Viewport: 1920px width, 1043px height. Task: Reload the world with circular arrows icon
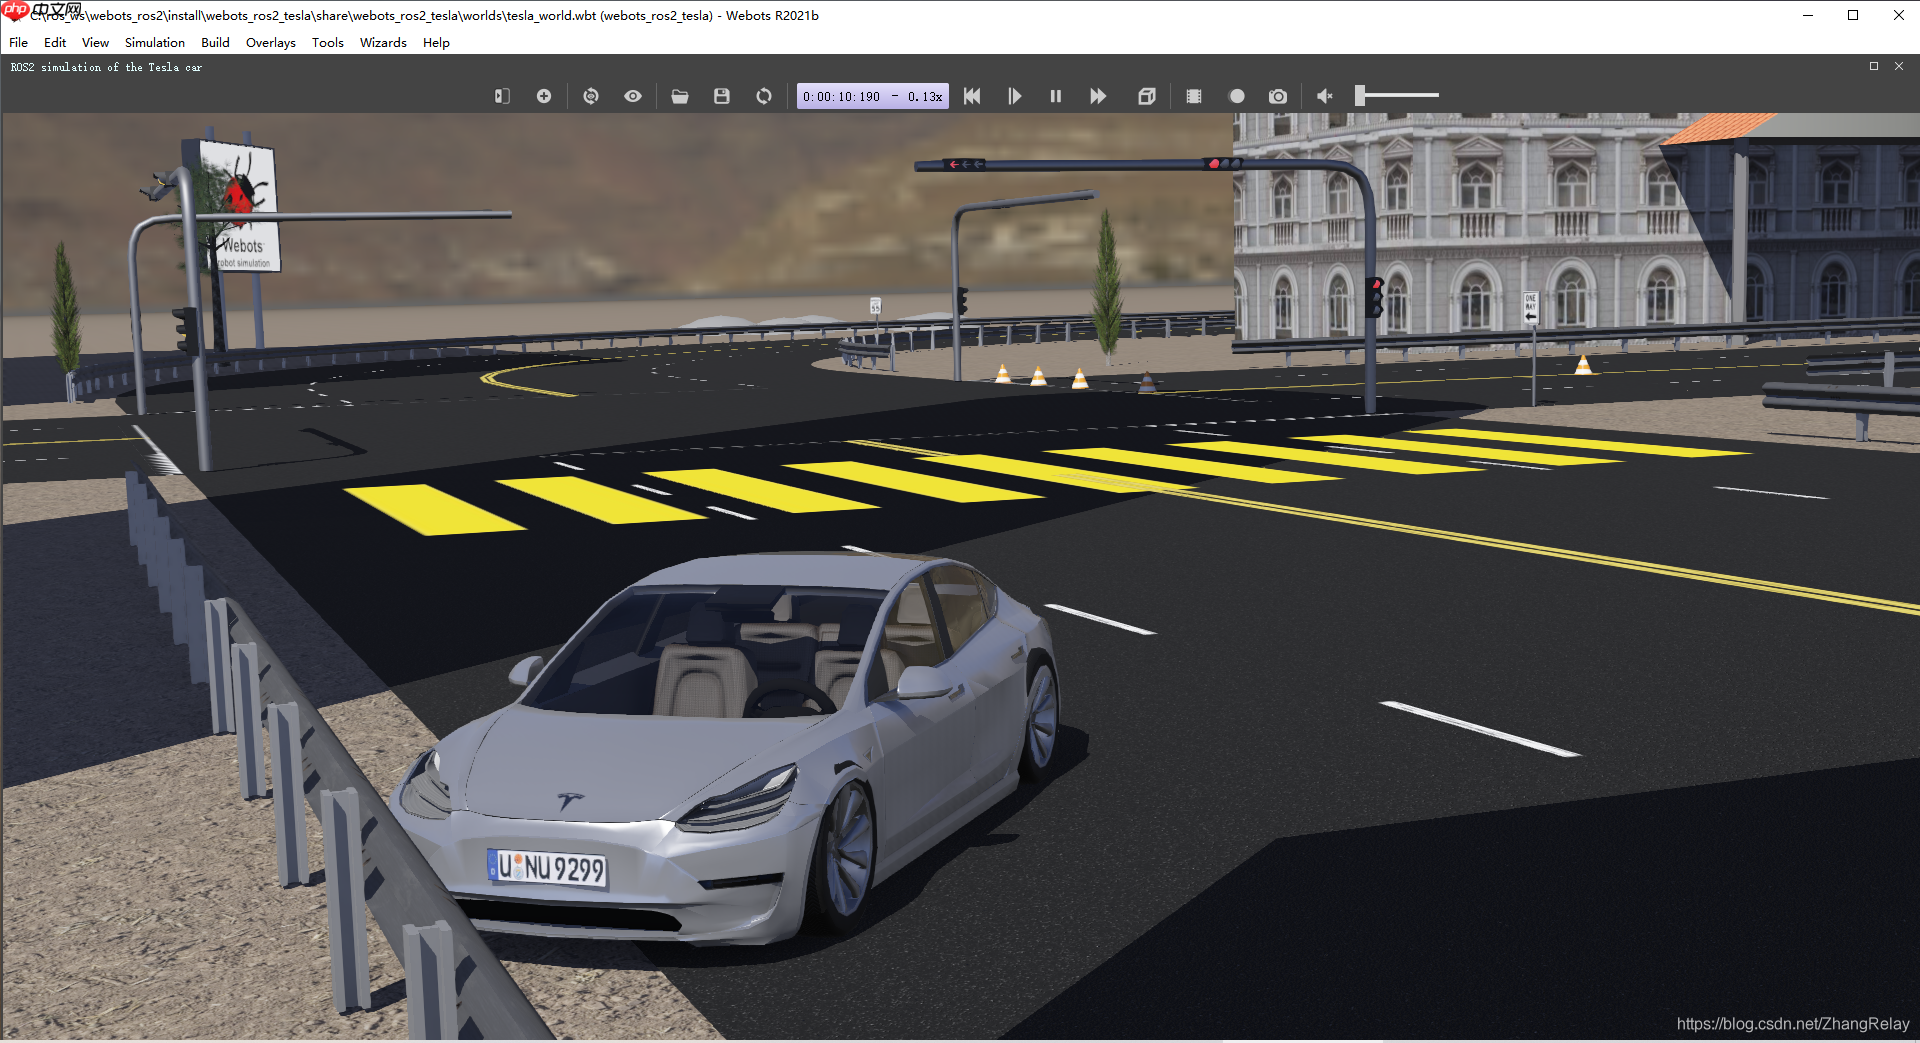764,96
